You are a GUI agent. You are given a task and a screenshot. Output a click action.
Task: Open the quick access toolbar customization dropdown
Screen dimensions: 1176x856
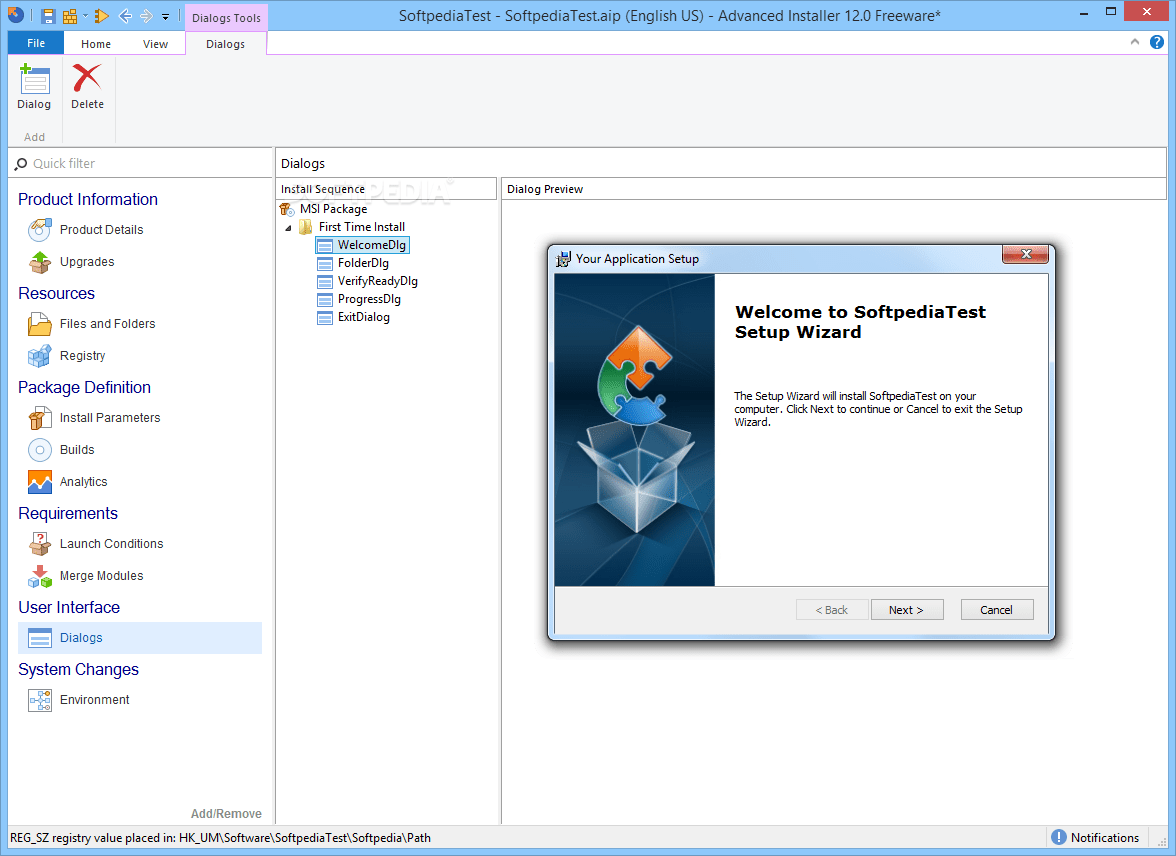[x=166, y=15]
